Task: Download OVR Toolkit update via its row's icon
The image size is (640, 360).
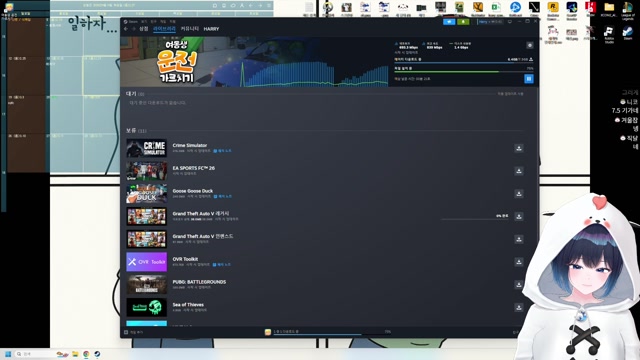Action: click(519, 262)
